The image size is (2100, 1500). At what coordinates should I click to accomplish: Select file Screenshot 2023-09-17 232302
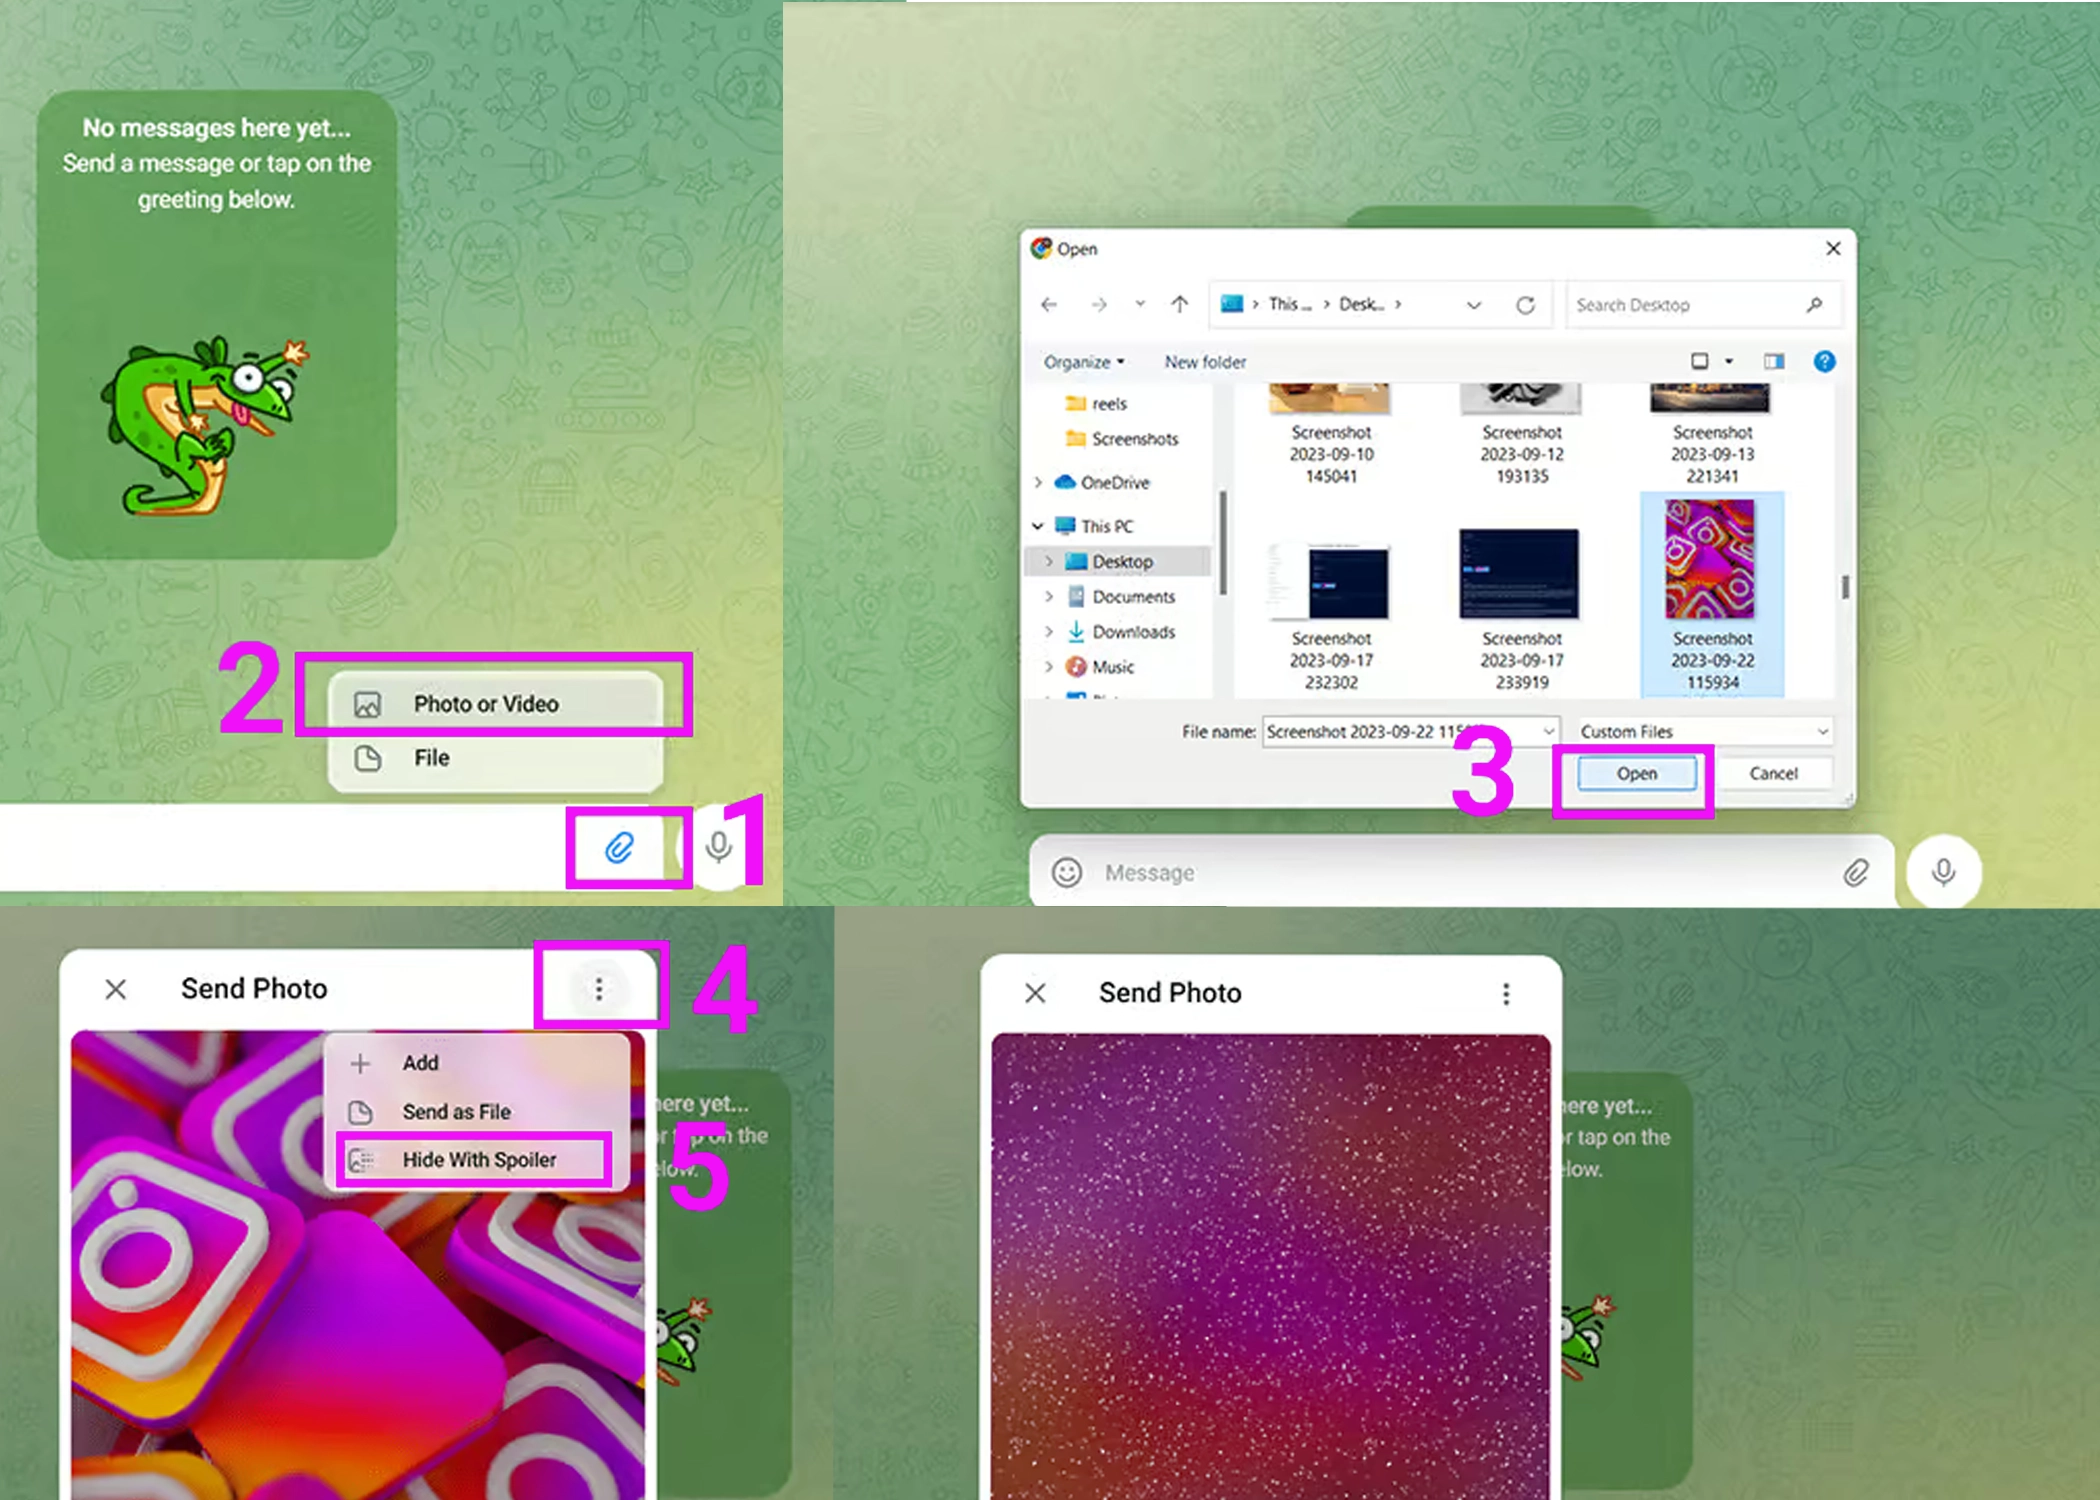(x=1330, y=616)
